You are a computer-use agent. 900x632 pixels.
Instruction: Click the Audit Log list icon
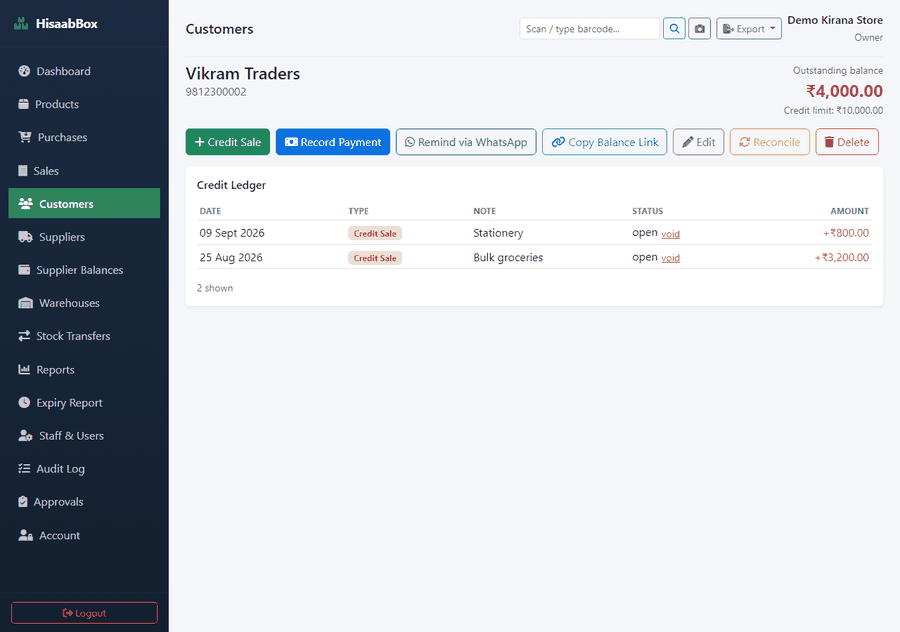click(24, 468)
